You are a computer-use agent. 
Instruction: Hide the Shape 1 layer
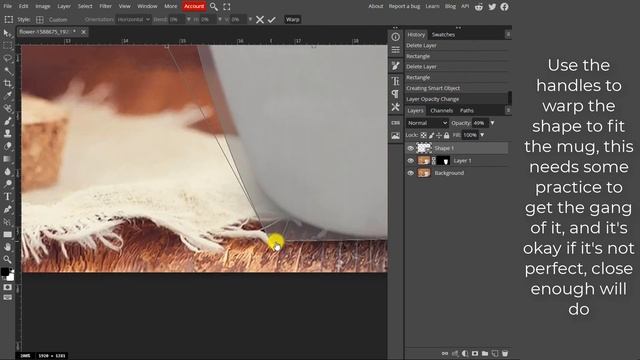(411, 148)
